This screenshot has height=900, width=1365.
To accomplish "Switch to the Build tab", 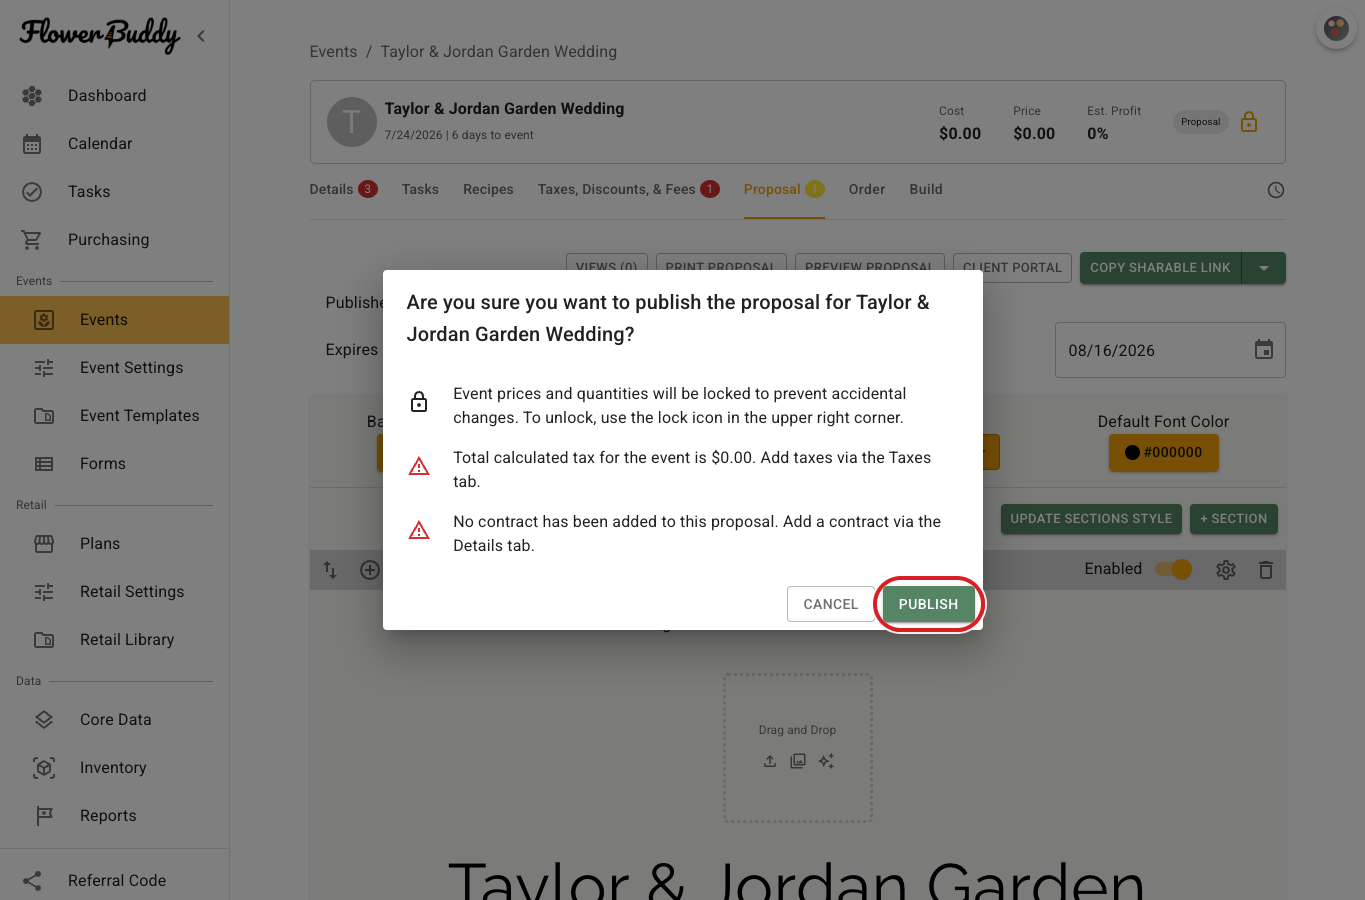I will coord(926,189).
